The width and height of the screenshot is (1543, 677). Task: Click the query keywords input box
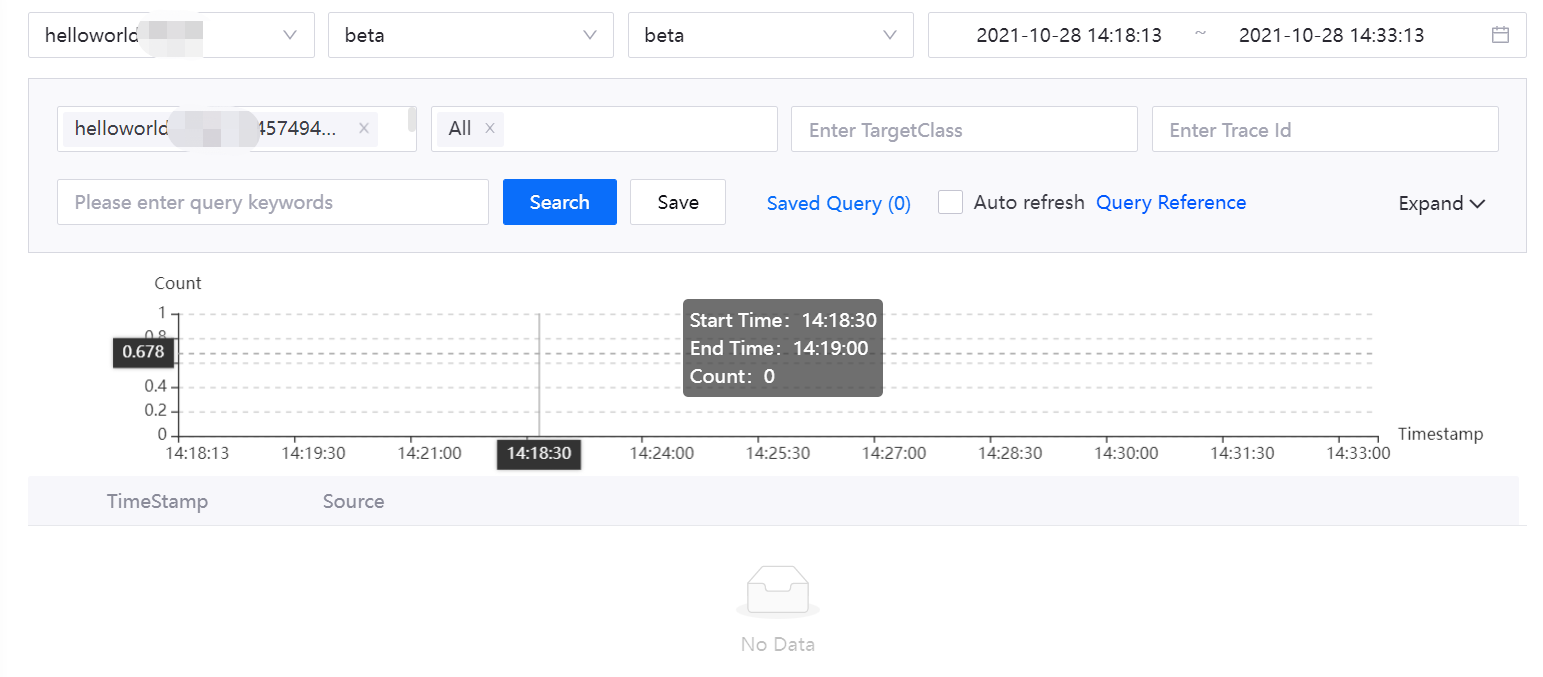coord(272,202)
